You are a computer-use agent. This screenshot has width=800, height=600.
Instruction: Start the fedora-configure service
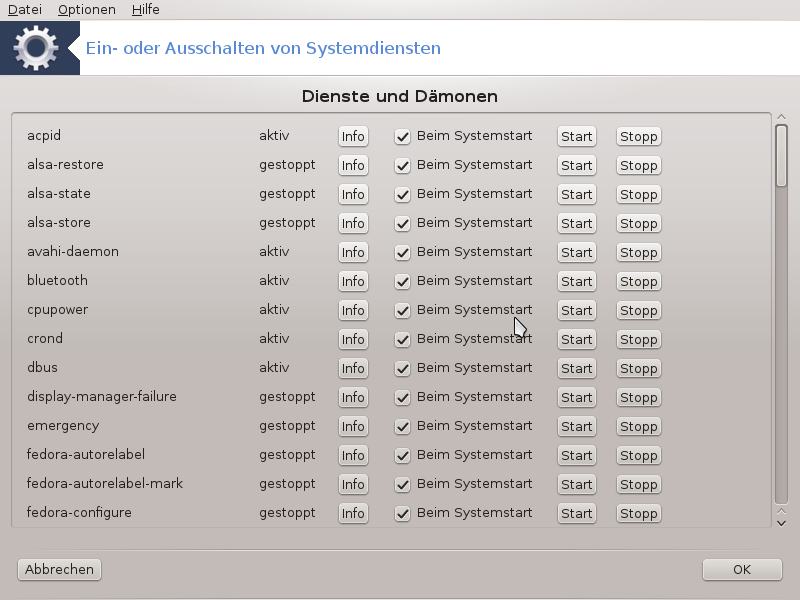click(x=577, y=513)
